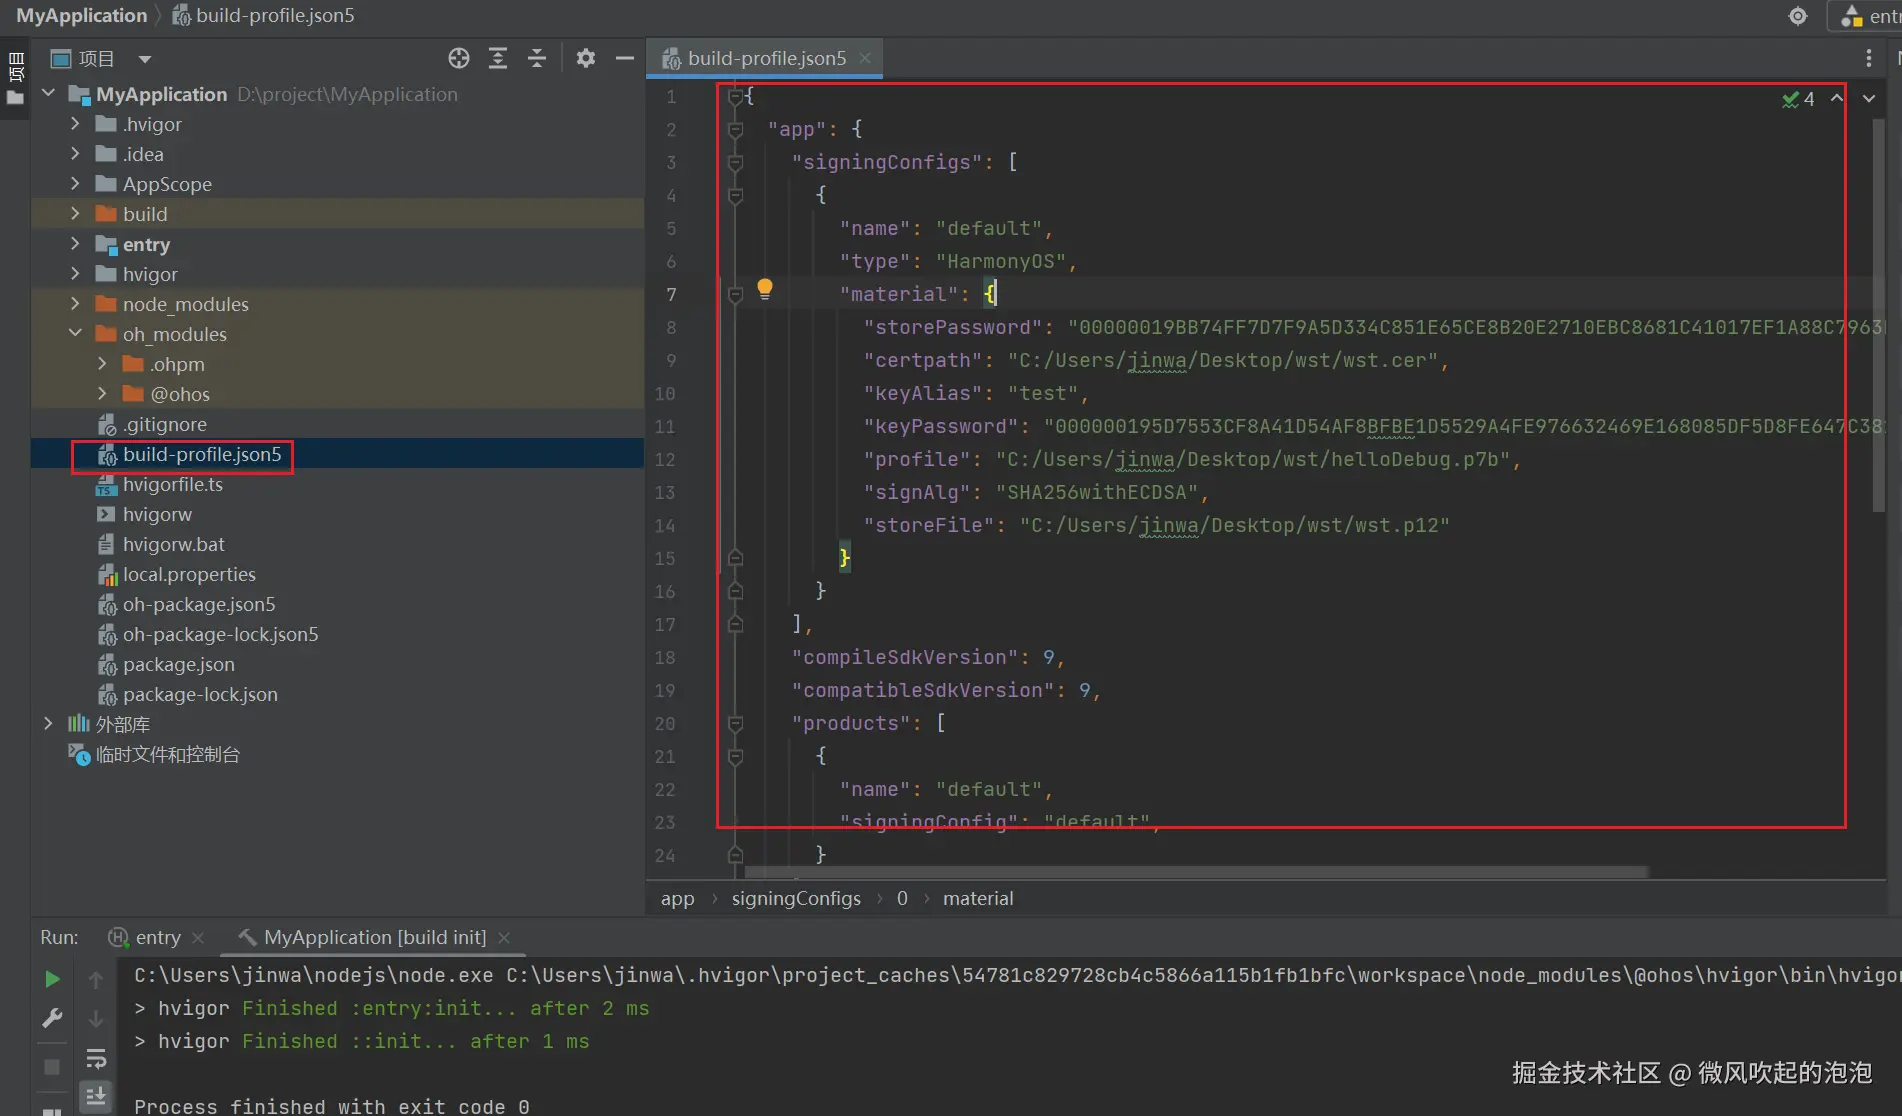Click "SHA256withECDSA" value in editor

1096,492
